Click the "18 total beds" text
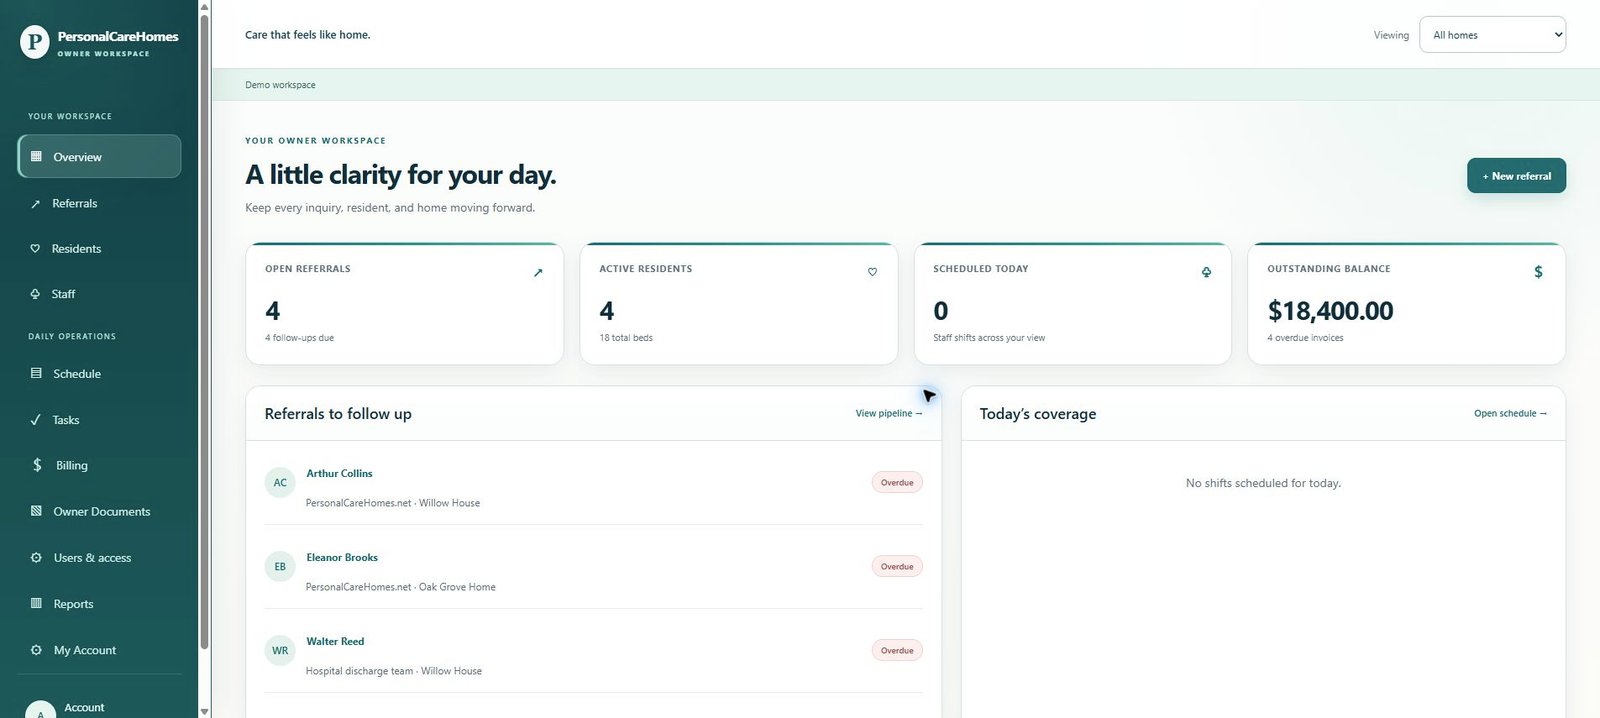Image resolution: width=1600 pixels, height=718 pixels. click(x=626, y=338)
